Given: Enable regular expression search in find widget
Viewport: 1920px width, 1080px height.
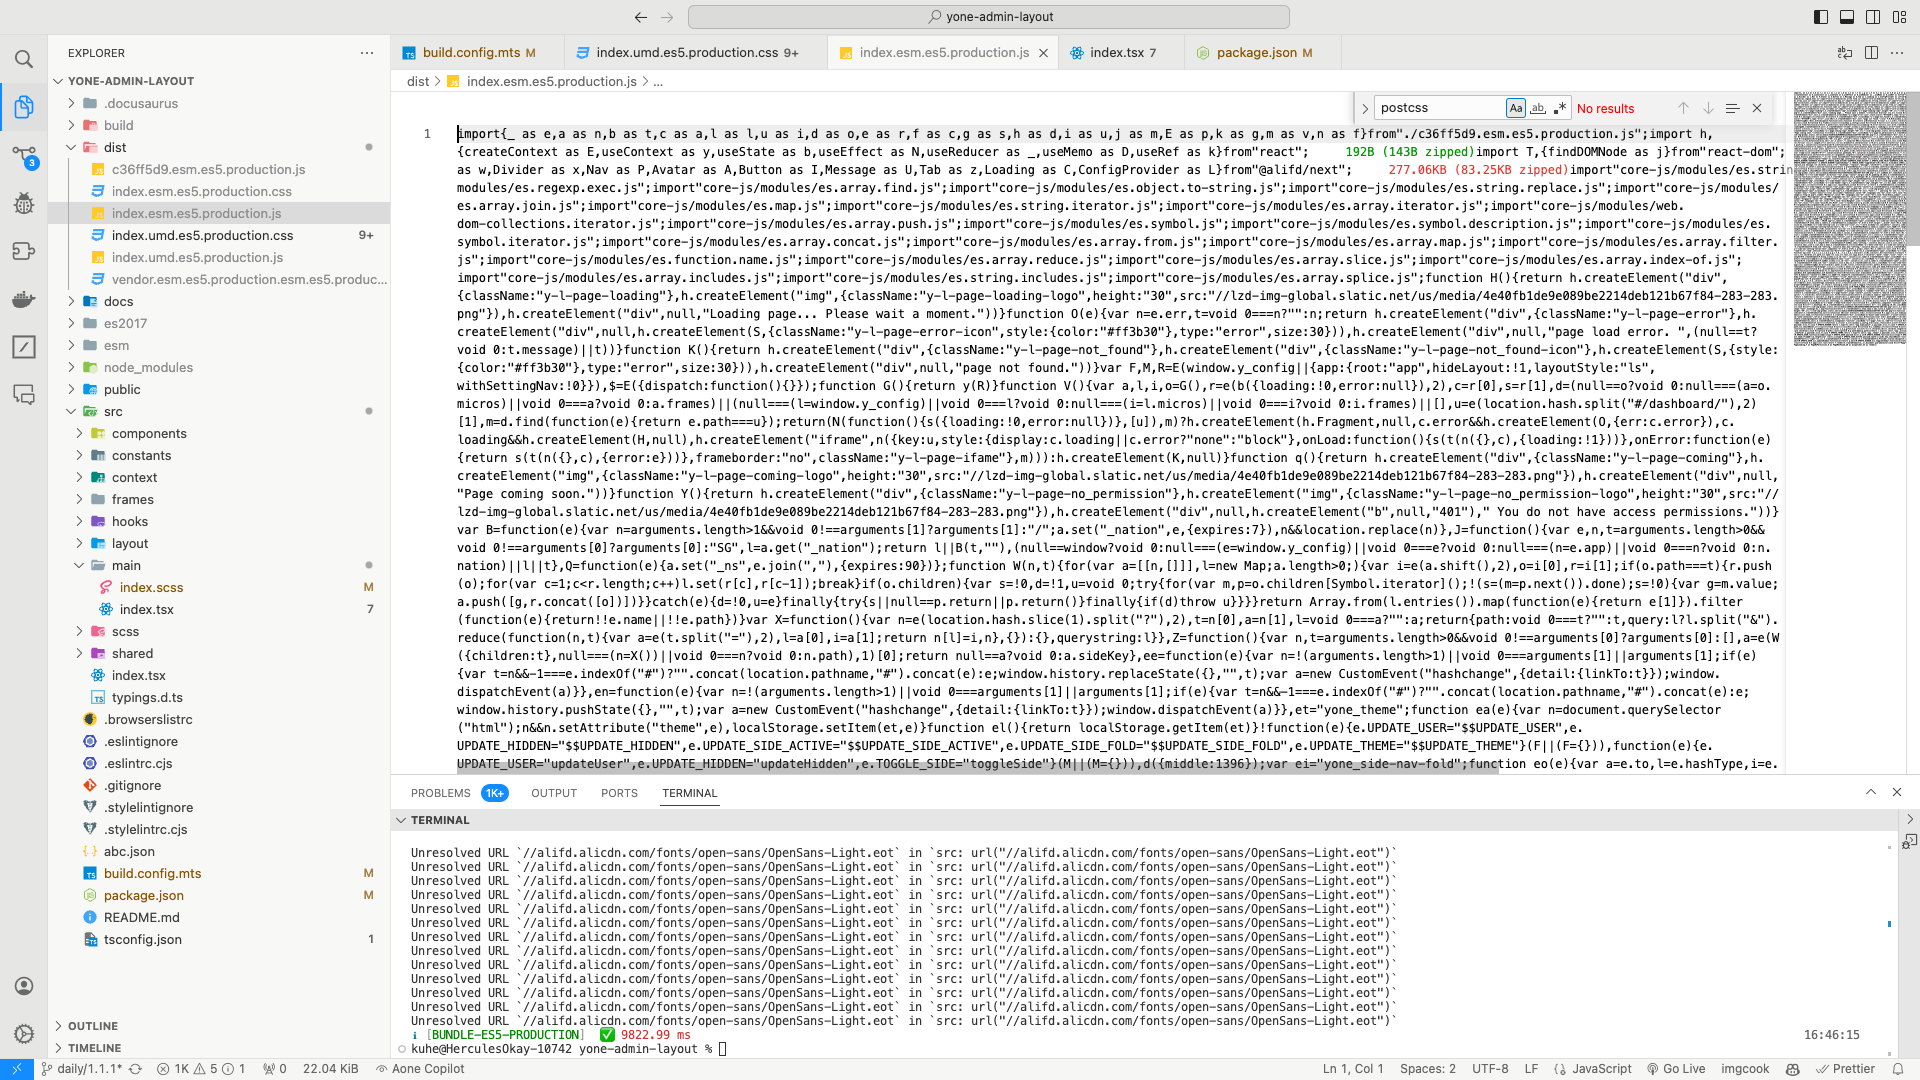Looking at the screenshot, I should (1560, 108).
